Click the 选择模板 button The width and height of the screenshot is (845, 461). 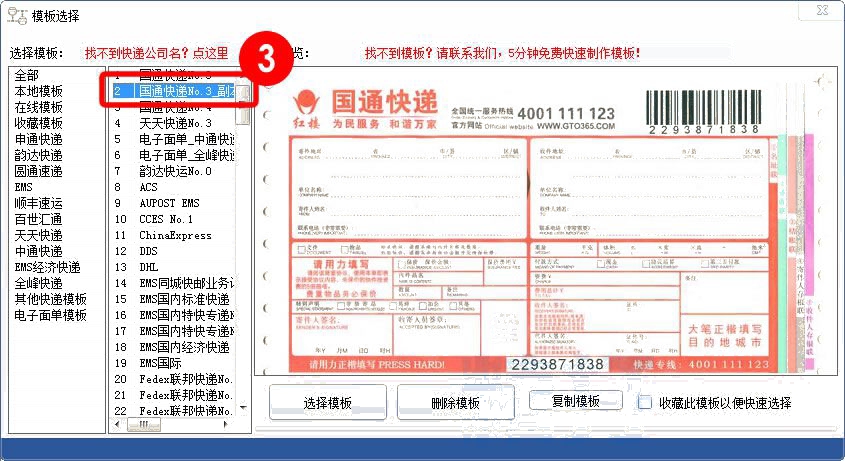[327, 403]
